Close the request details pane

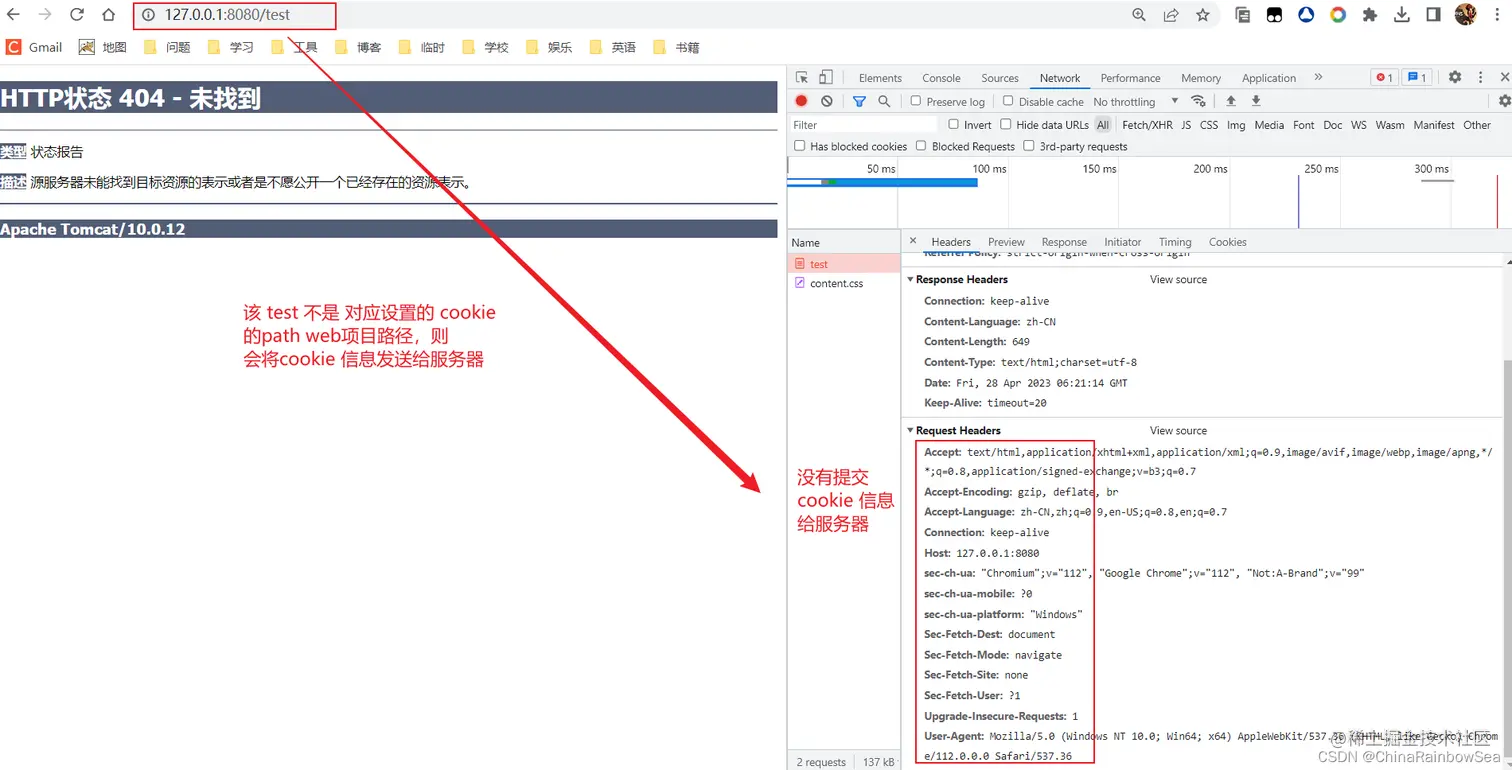(913, 241)
